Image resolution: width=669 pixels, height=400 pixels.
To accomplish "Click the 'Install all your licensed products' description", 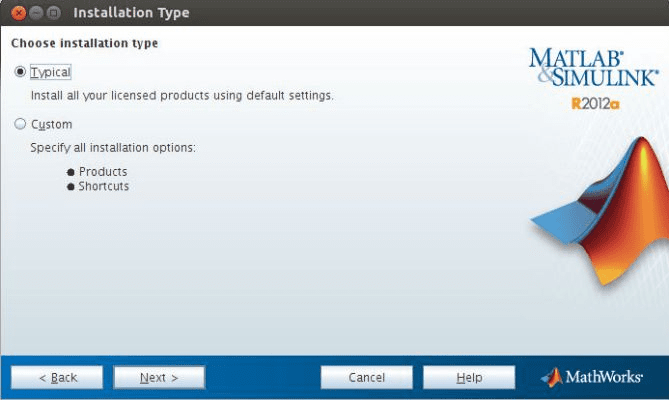I will (181, 96).
